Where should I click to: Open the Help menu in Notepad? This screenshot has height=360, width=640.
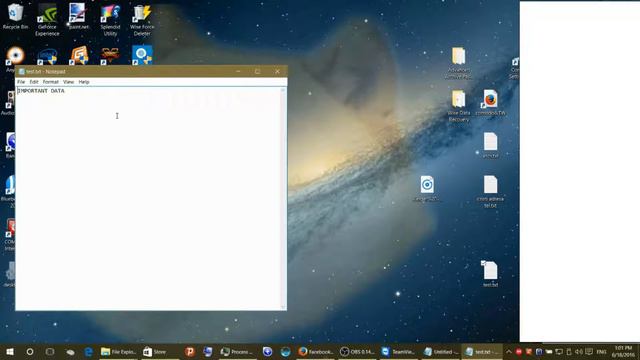[84, 82]
